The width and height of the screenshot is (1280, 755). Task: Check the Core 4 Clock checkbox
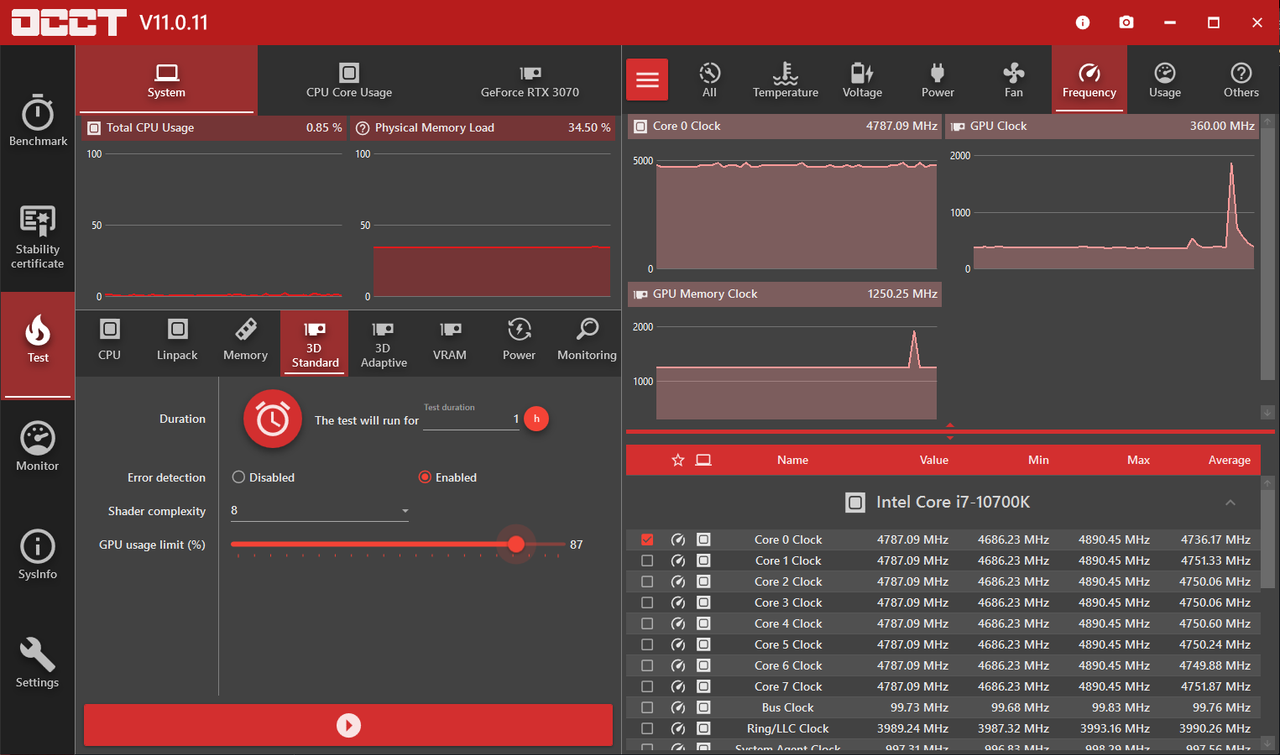point(647,623)
